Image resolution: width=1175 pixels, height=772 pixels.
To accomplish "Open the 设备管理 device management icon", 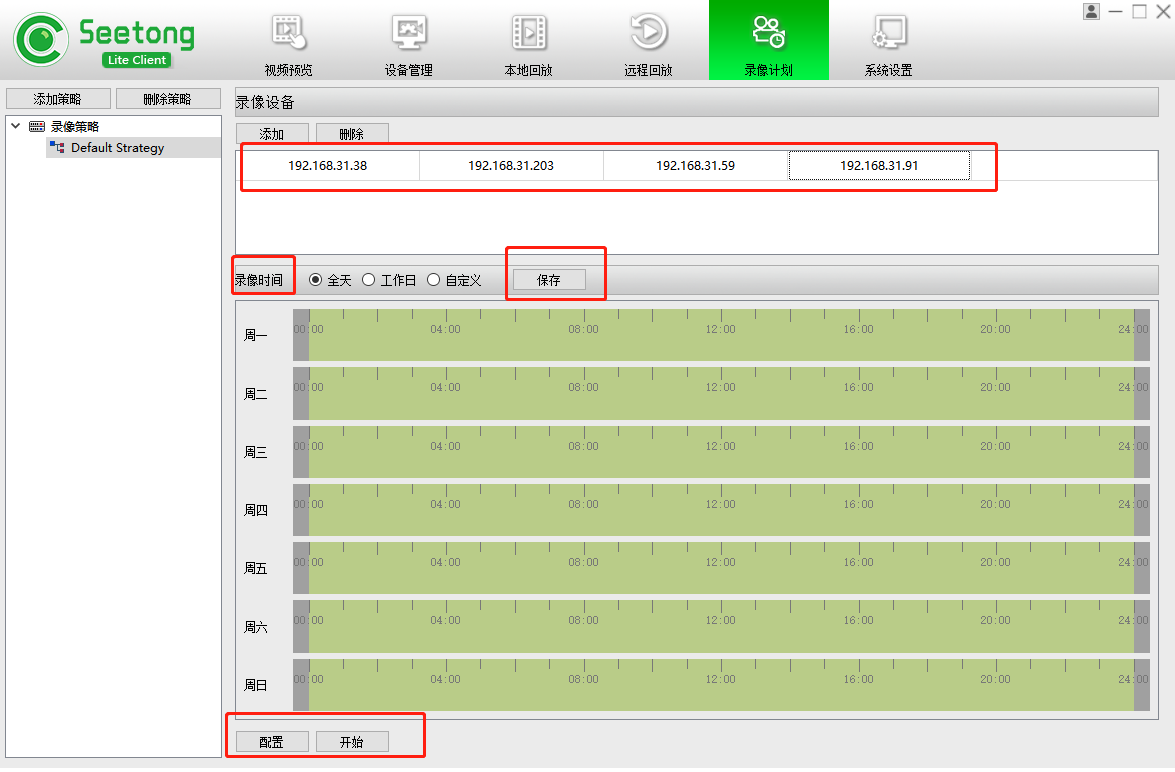I will (x=408, y=33).
